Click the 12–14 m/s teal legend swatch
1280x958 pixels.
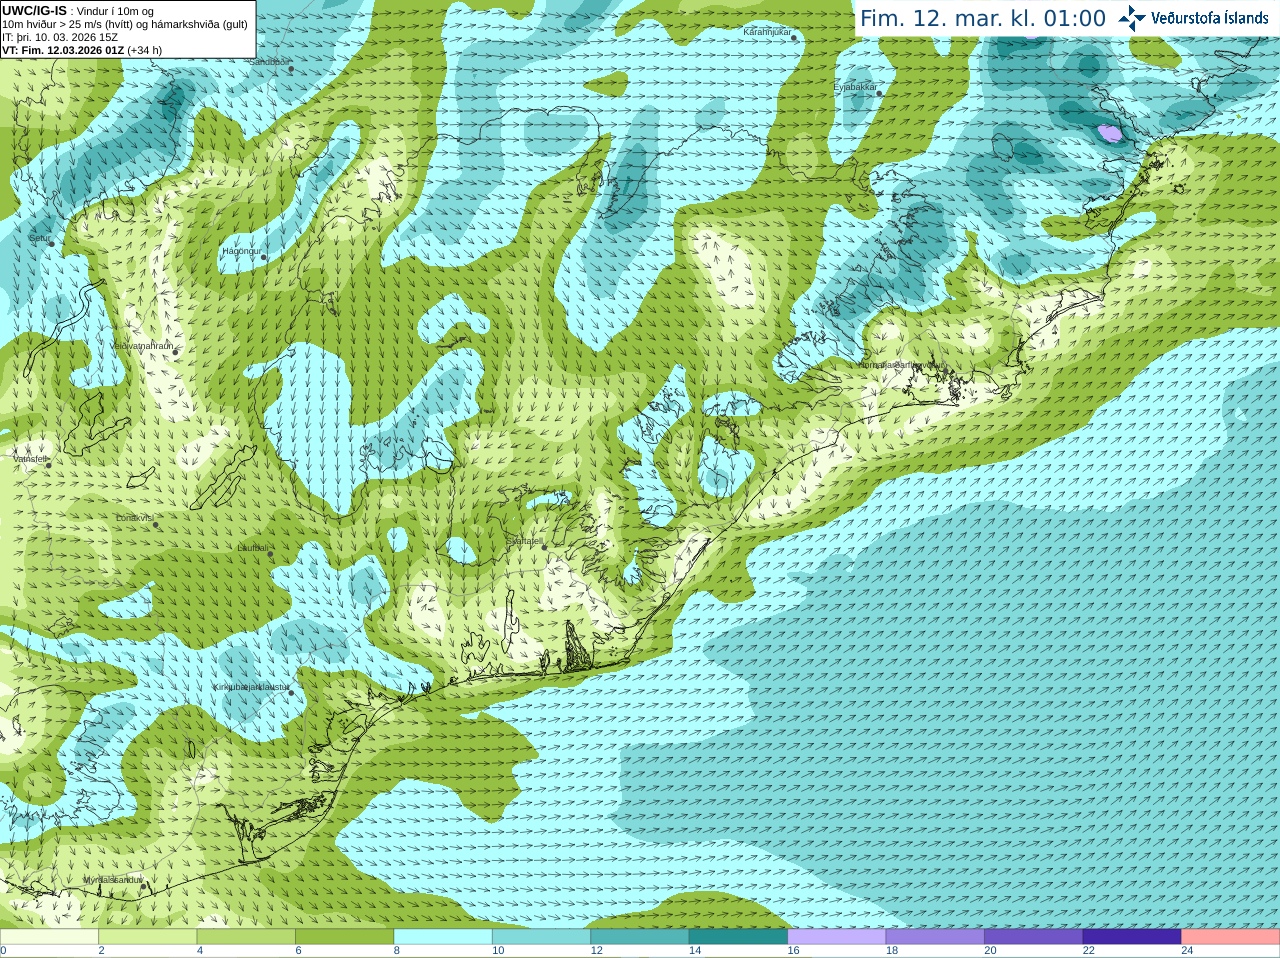point(640,937)
